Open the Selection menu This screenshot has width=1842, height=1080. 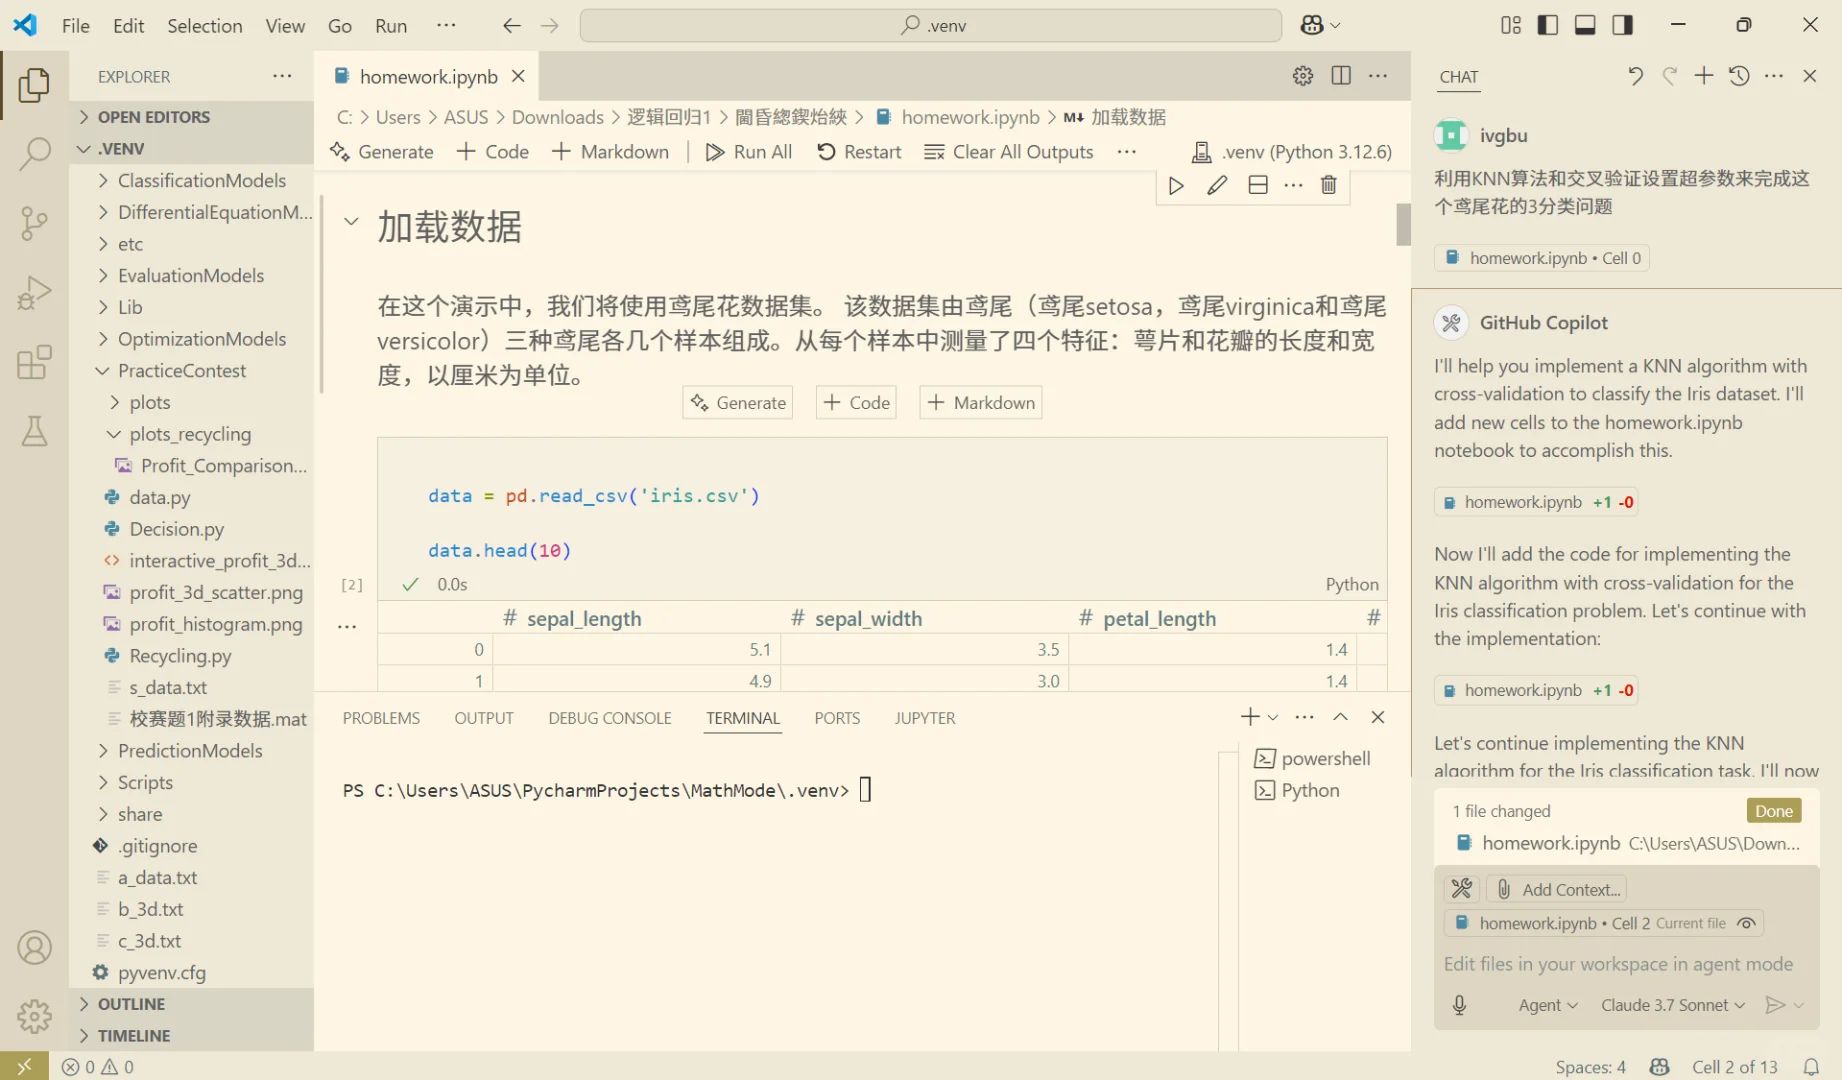pyautogui.click(x=205, y=25)
